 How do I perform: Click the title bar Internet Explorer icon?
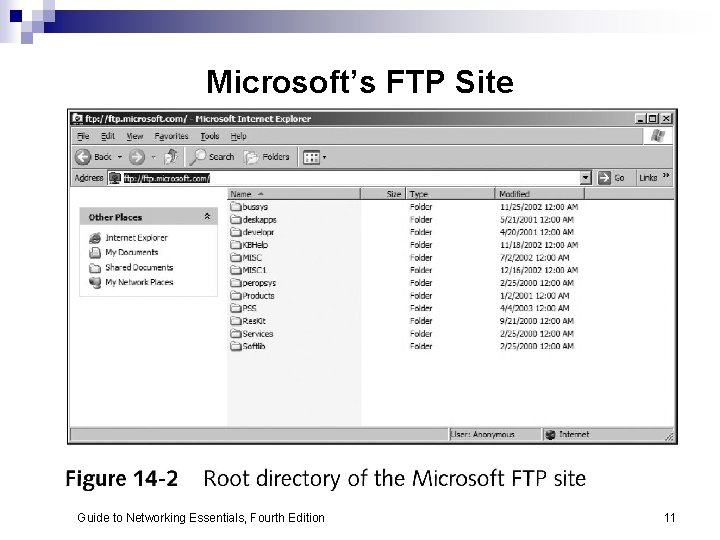[x=77, y=118]
